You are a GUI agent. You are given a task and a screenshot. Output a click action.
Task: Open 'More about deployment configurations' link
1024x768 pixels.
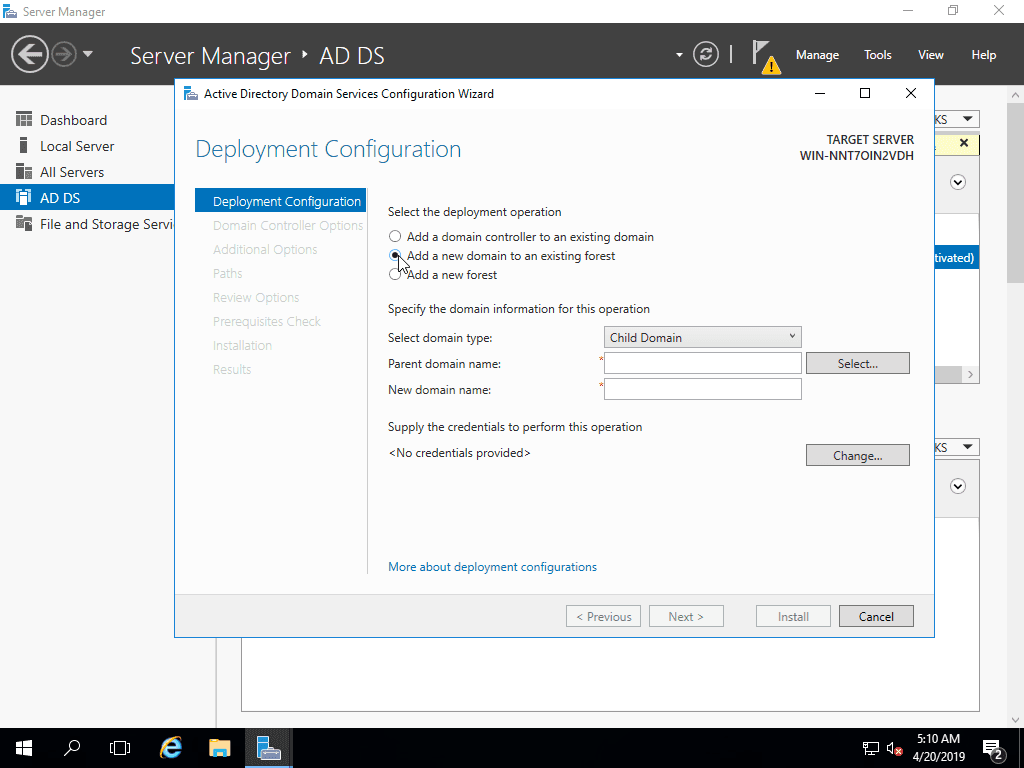coord(492,567)
